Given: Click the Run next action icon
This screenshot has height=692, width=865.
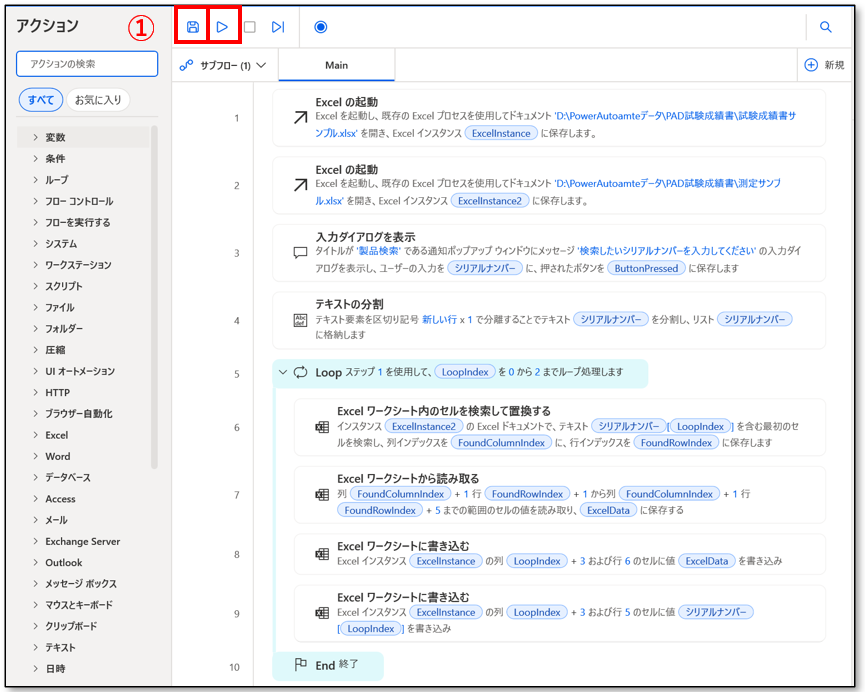Looking at the screenshot, I should [x=278, y=27].
